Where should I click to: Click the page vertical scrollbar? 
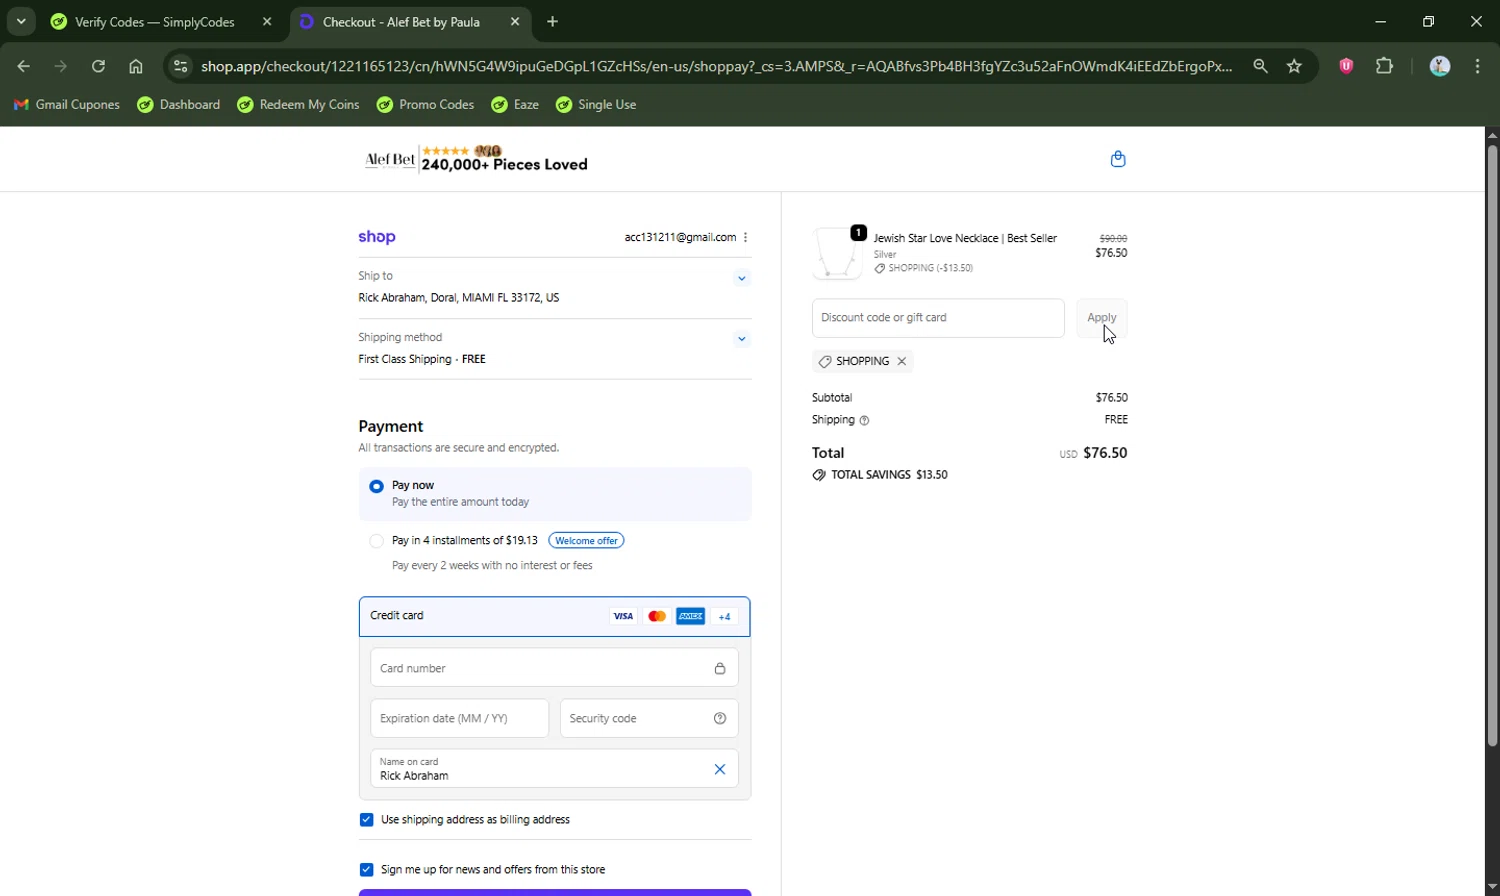point(1492,445)
